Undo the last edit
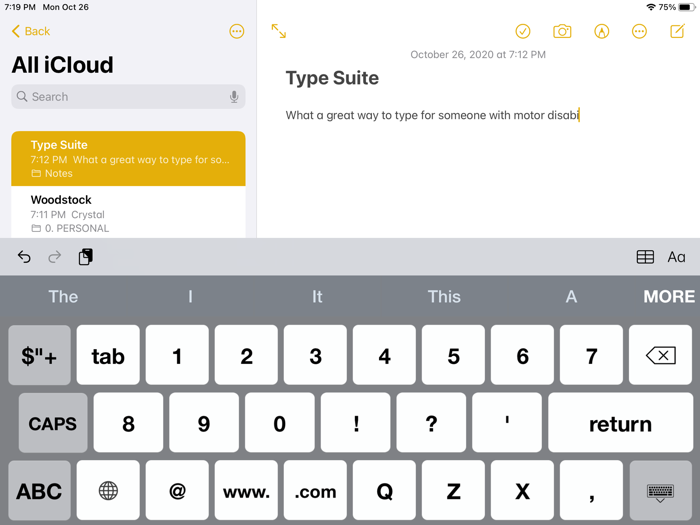 [x=24, y=257]
